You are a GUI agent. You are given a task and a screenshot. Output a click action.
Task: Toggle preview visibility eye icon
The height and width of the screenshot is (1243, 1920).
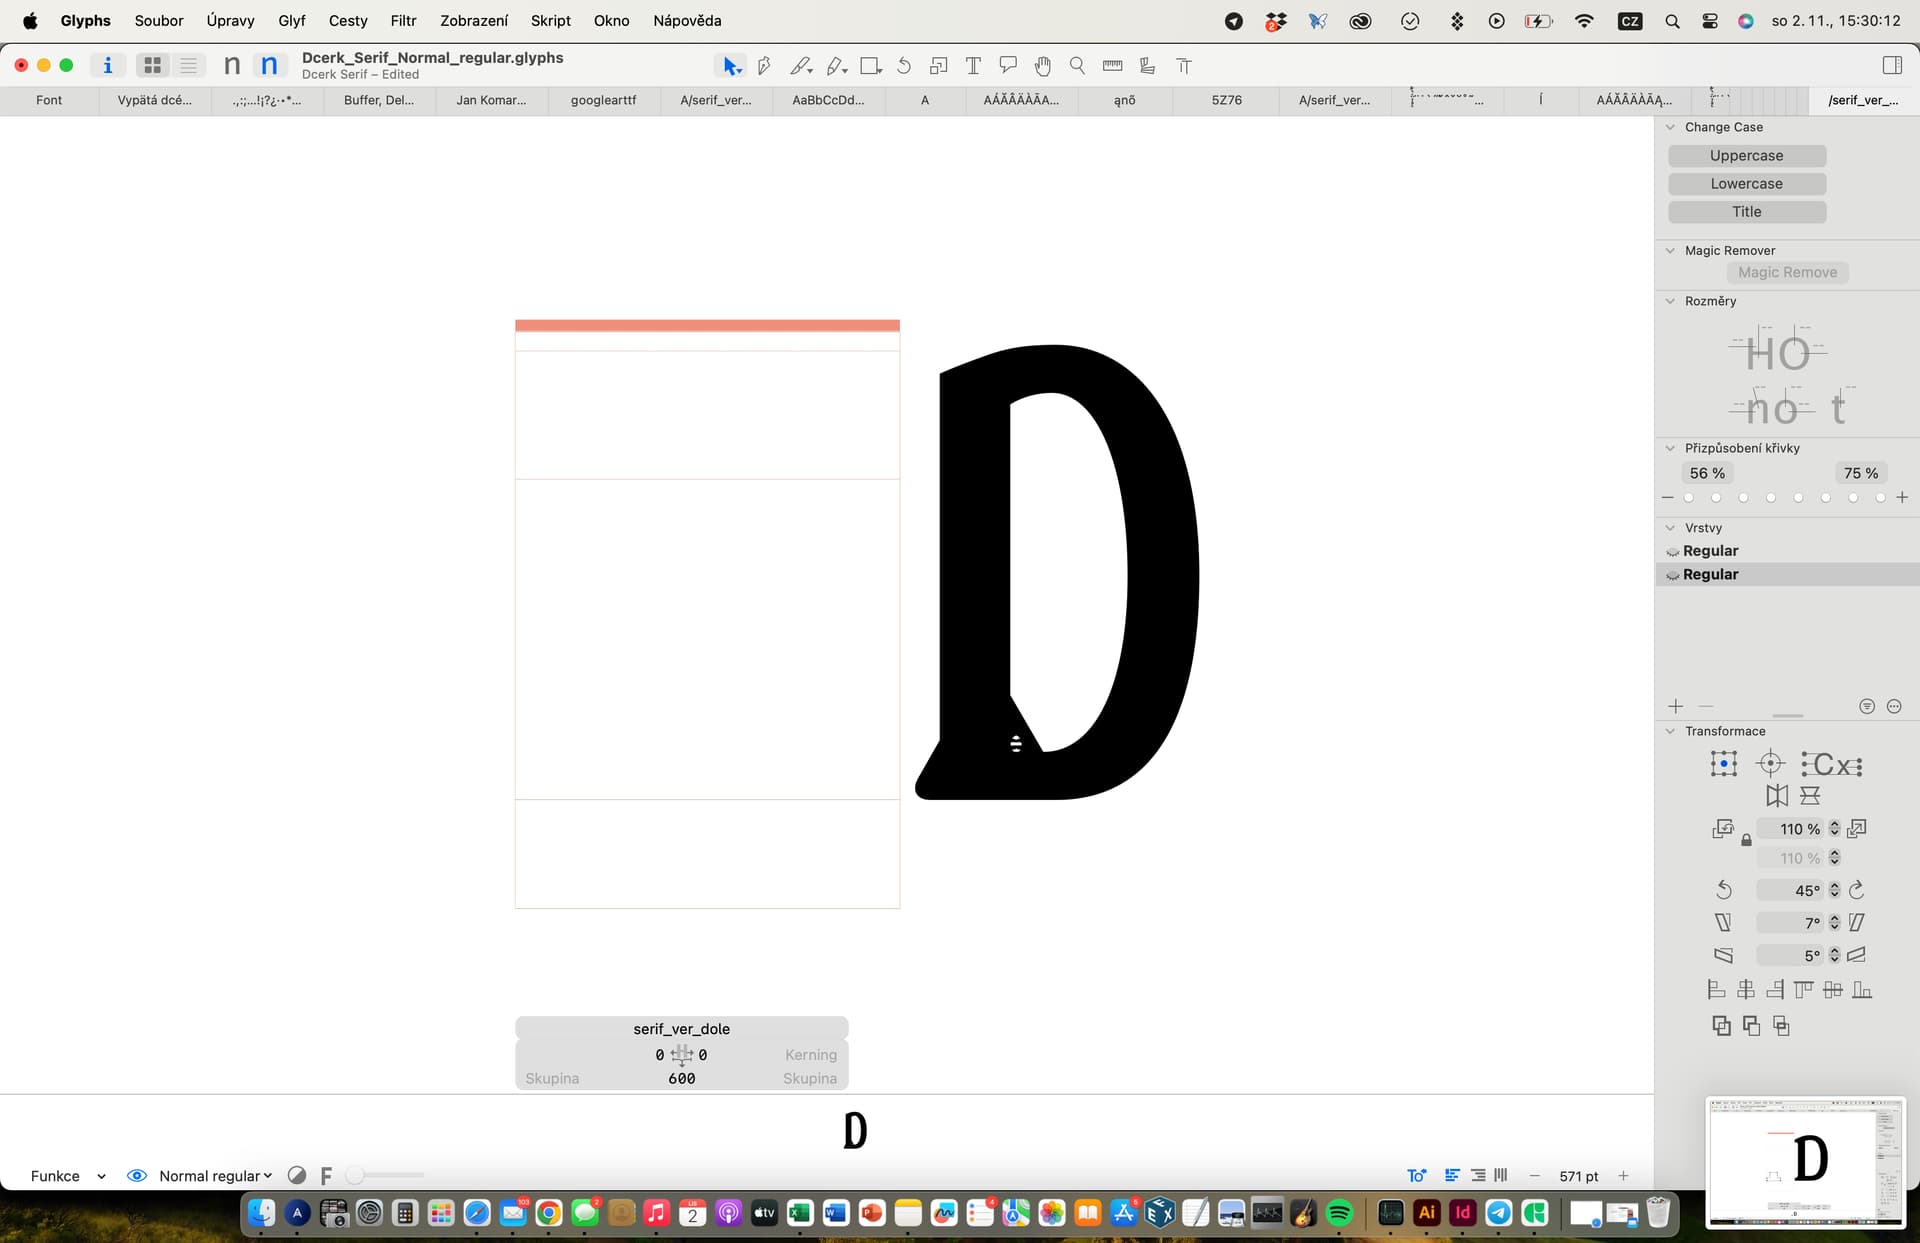click(137, 1176)
